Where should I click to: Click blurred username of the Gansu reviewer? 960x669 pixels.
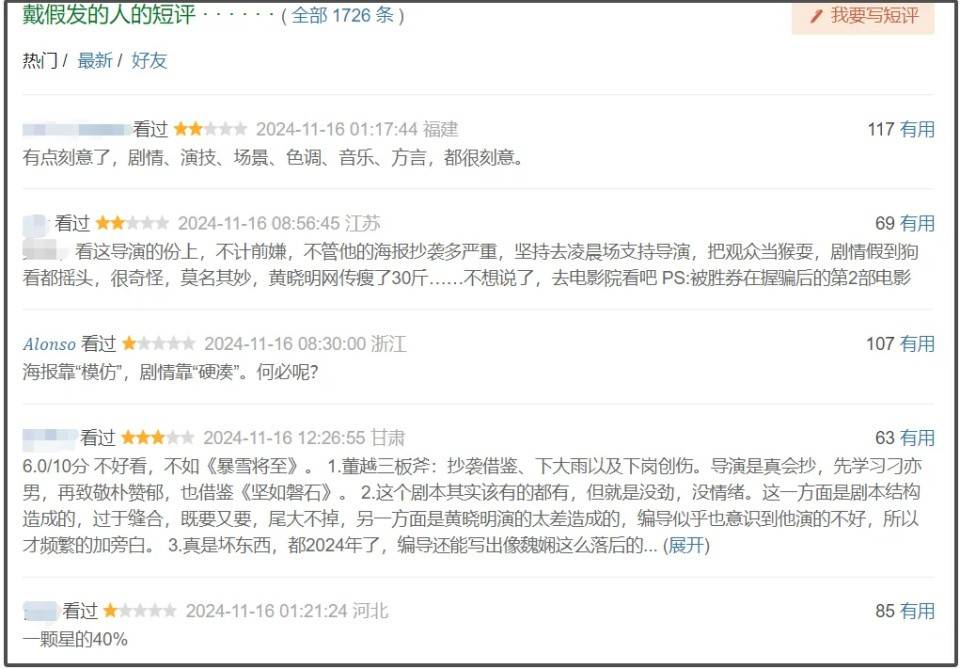(x=50, y=437)
